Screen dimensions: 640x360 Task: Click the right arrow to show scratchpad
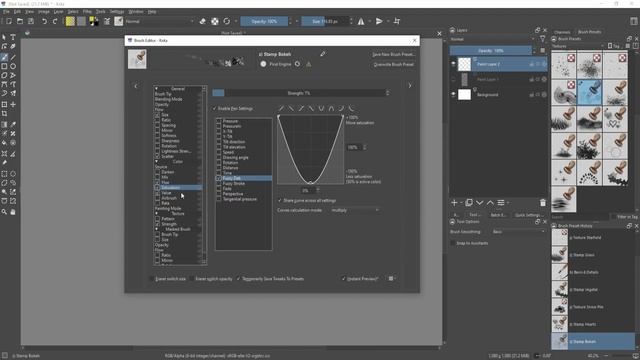tap(410, 86)
